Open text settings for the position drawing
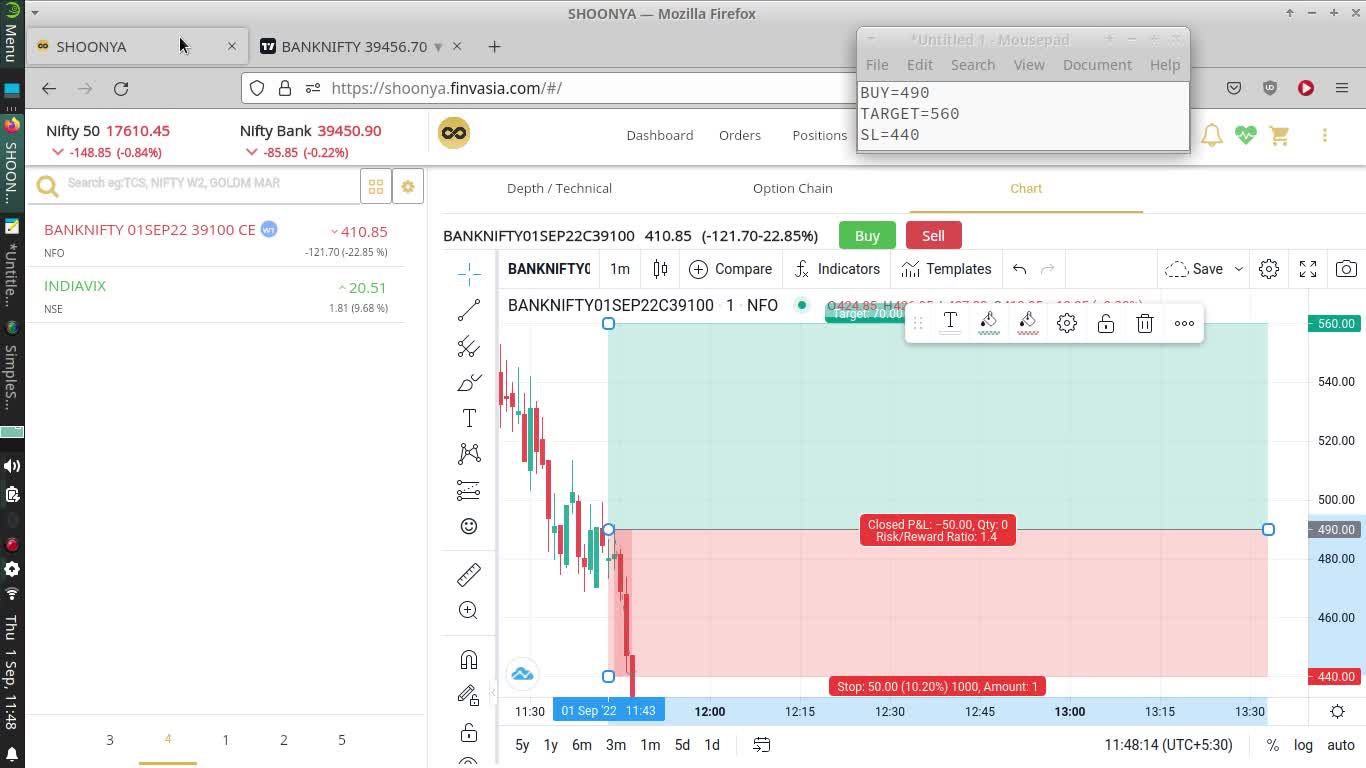Image resolution: width=1366 pixels, height=768 pixels. (x=950, y=323)
